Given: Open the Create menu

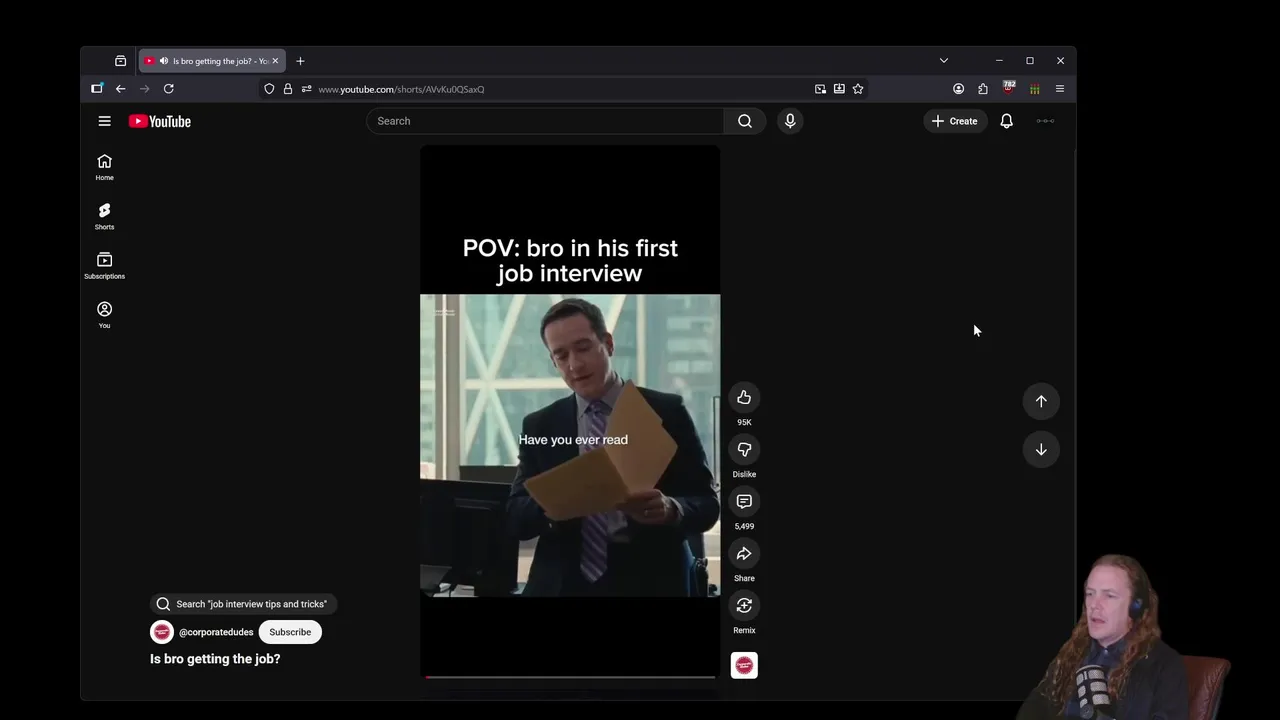Looking at the screenshot, I should (954, 121).
